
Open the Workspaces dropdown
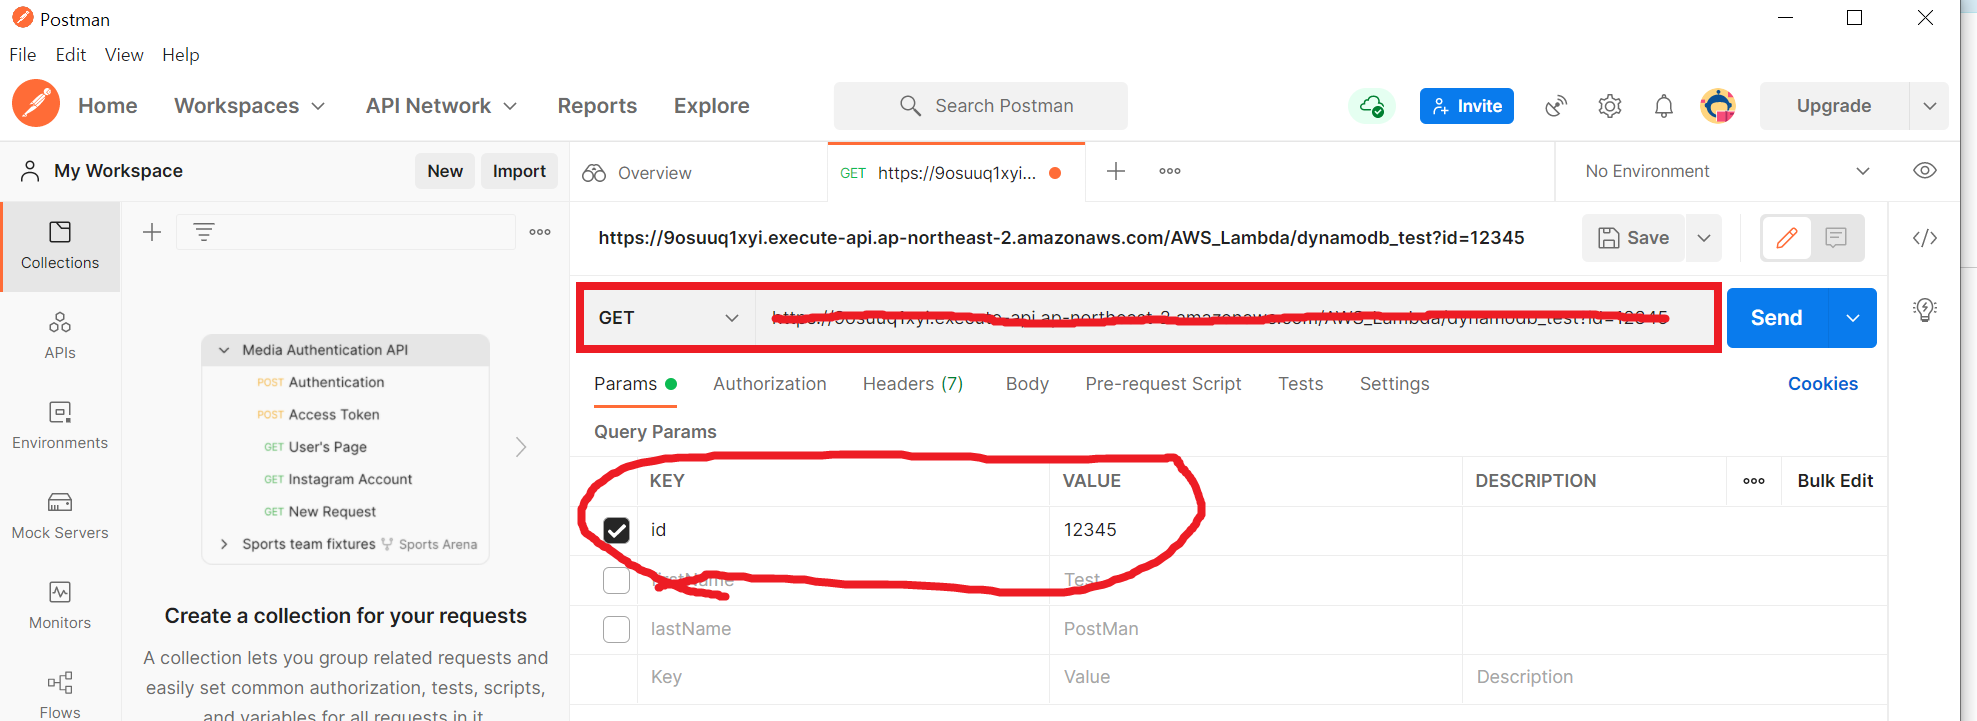pyautogui.click(x=250, y=106)
